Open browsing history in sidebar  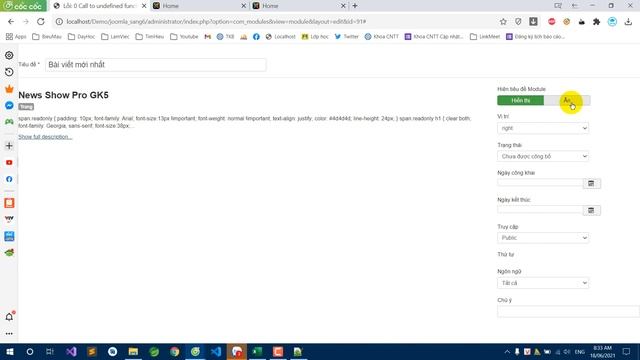(x=9, y=72)
